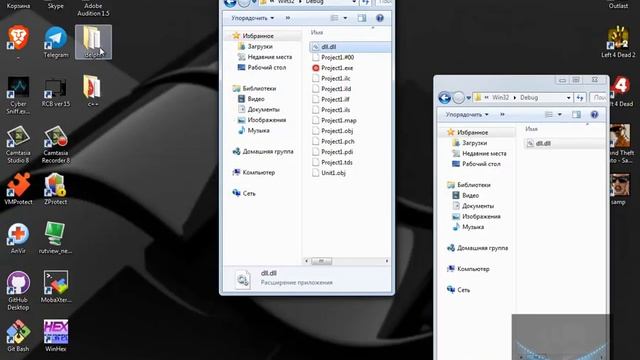Open the Left 4 Dead 2 shortcut
The image size is (640, 360).
click(x=618, y=42)
